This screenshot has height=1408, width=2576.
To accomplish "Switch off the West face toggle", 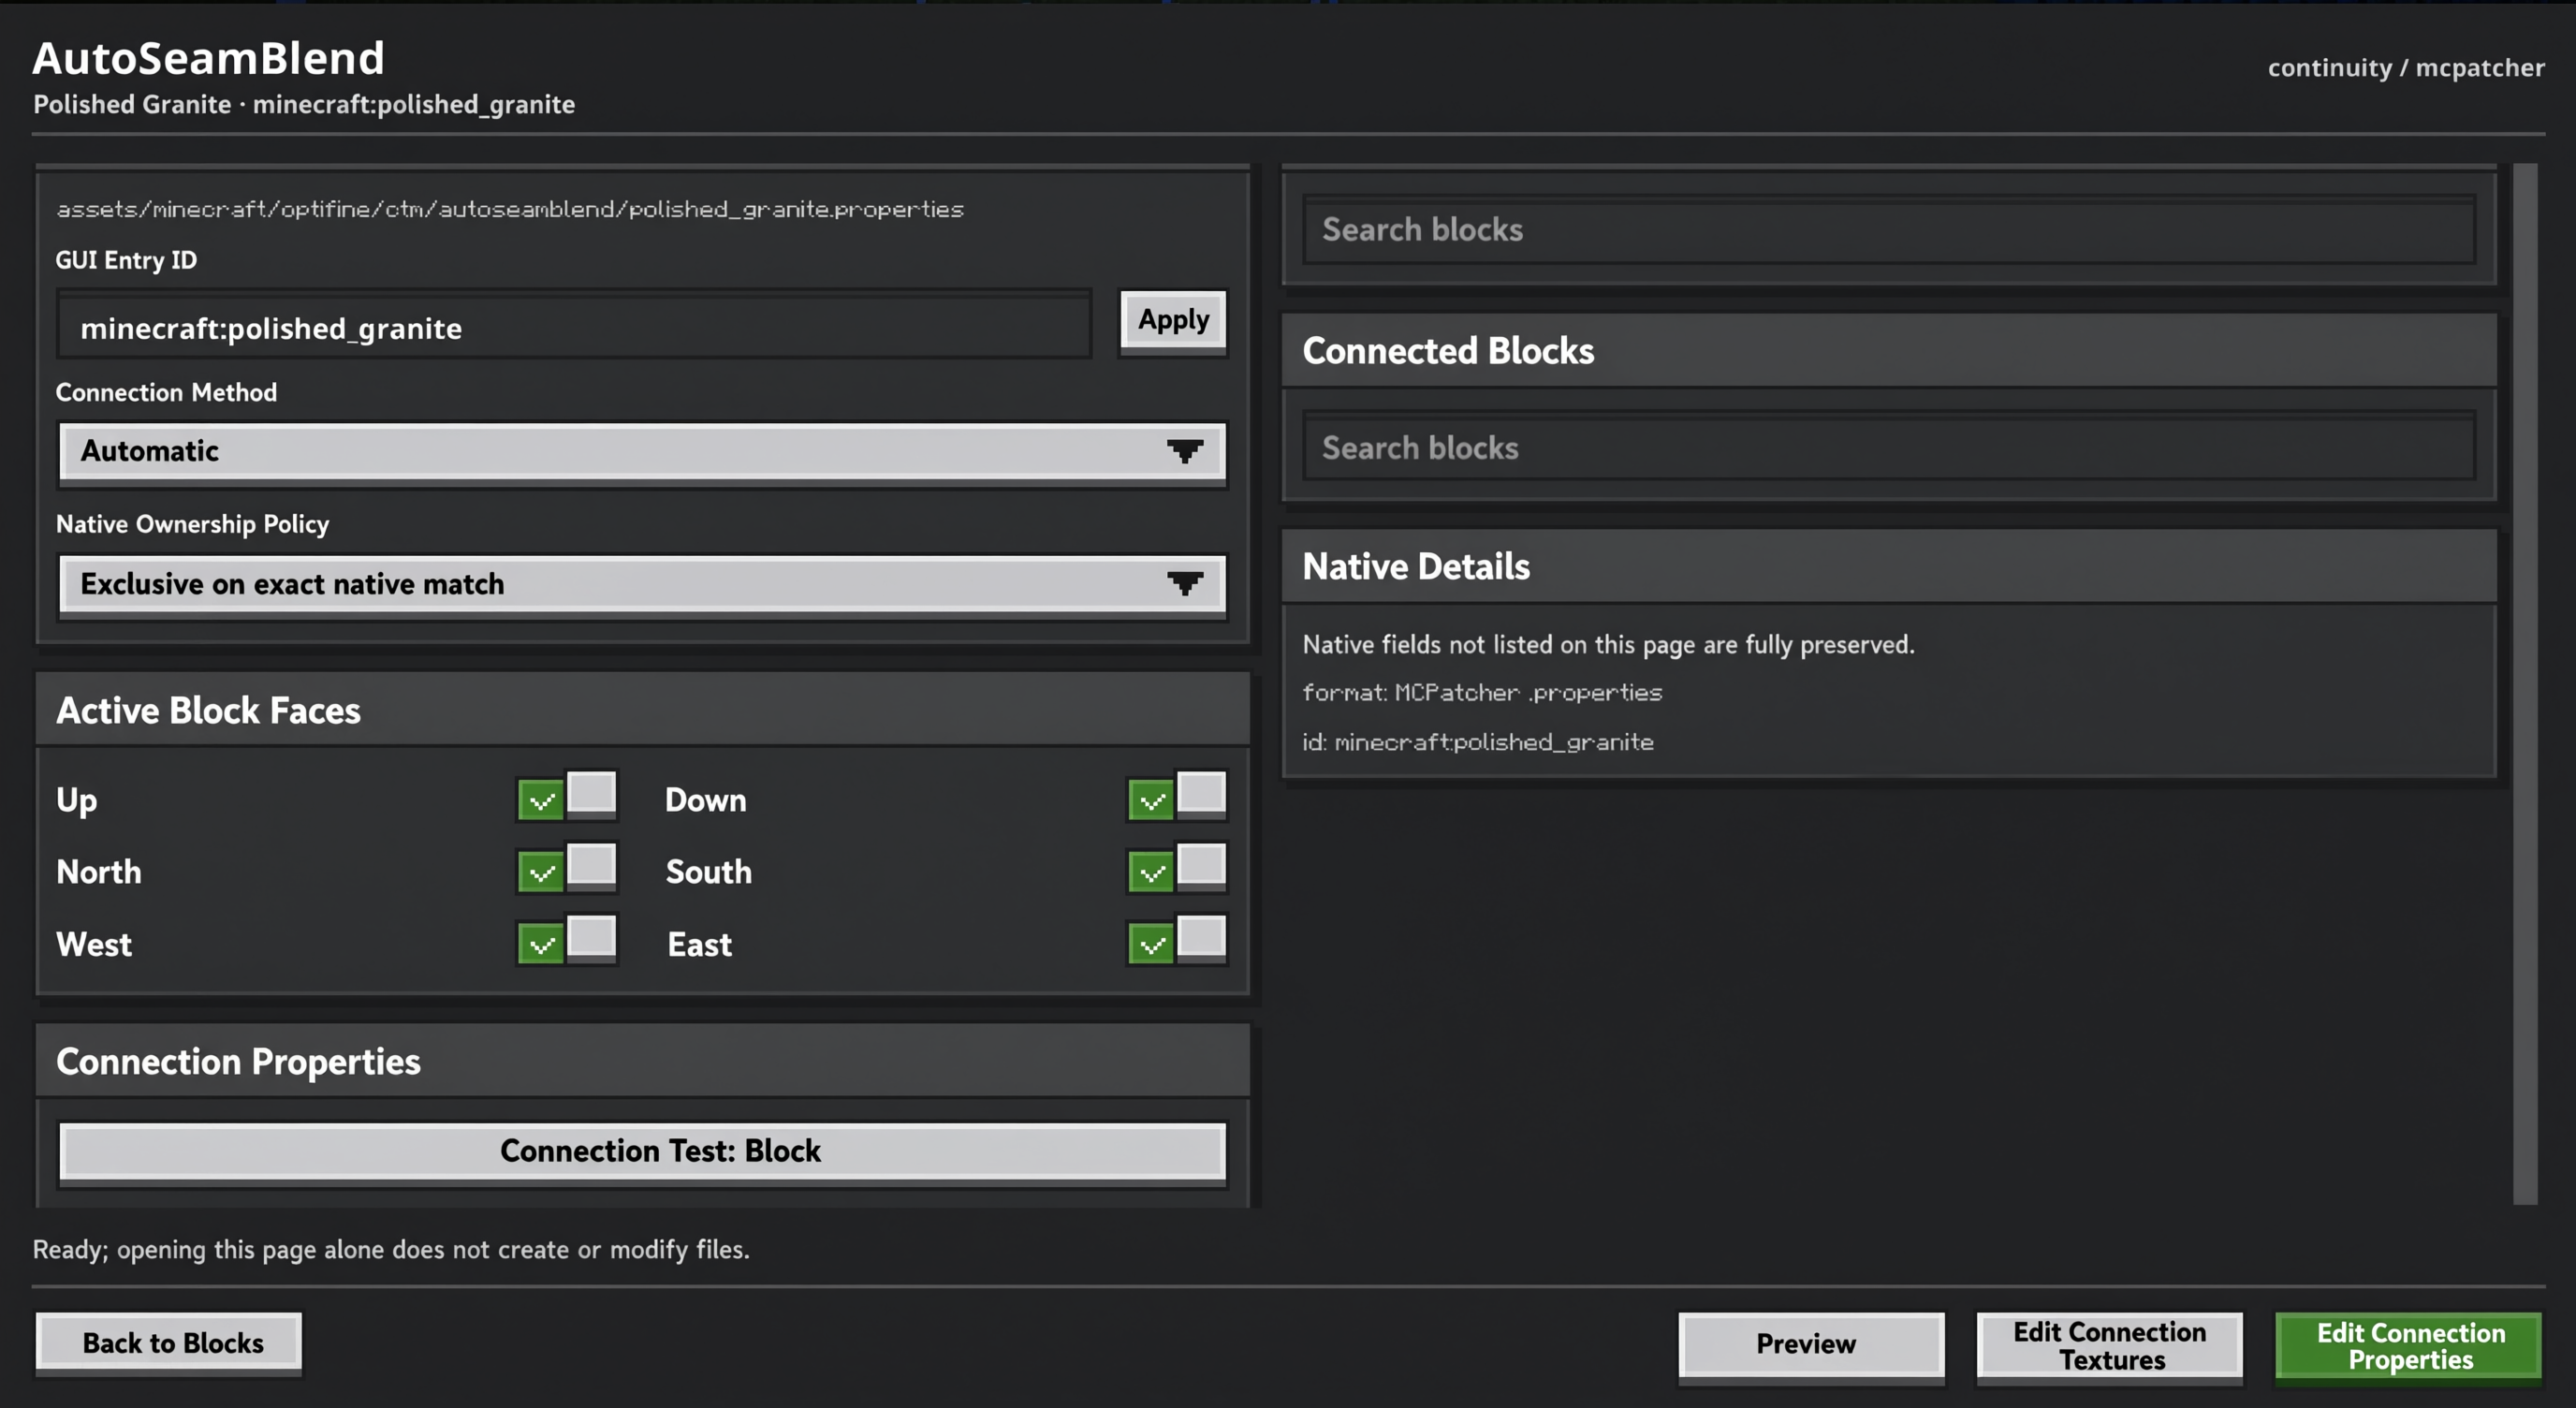I will pyautogui.click(x=567, y=941).
